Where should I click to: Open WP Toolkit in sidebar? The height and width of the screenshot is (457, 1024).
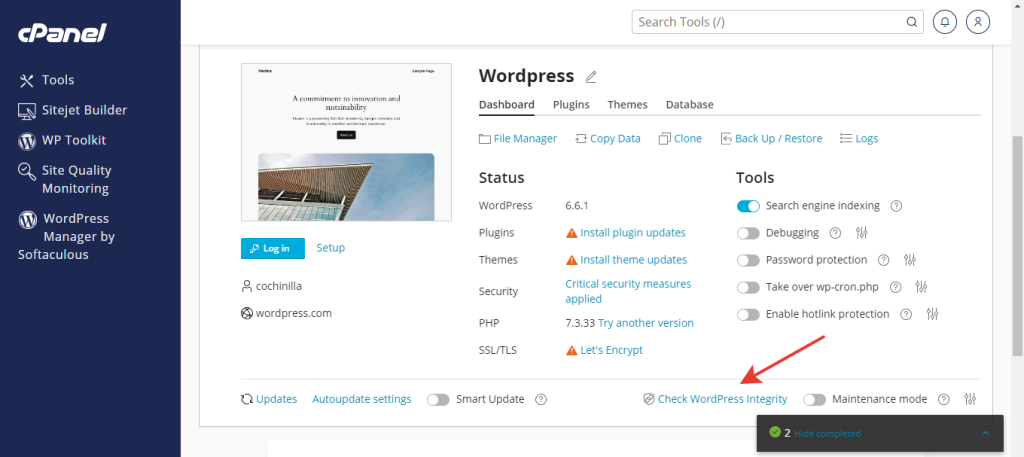pyautogui.click(x=73, y=140)
